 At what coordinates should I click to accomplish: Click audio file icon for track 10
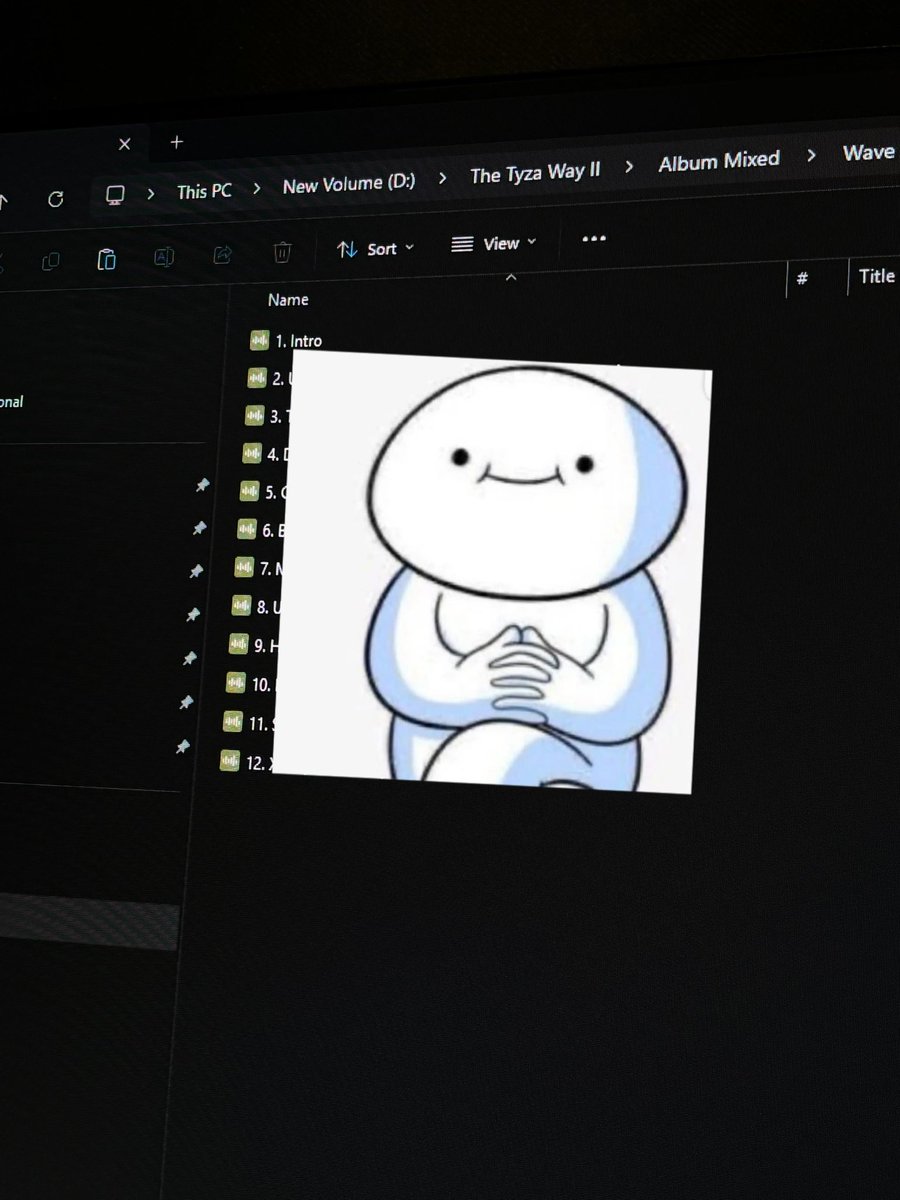235,683
